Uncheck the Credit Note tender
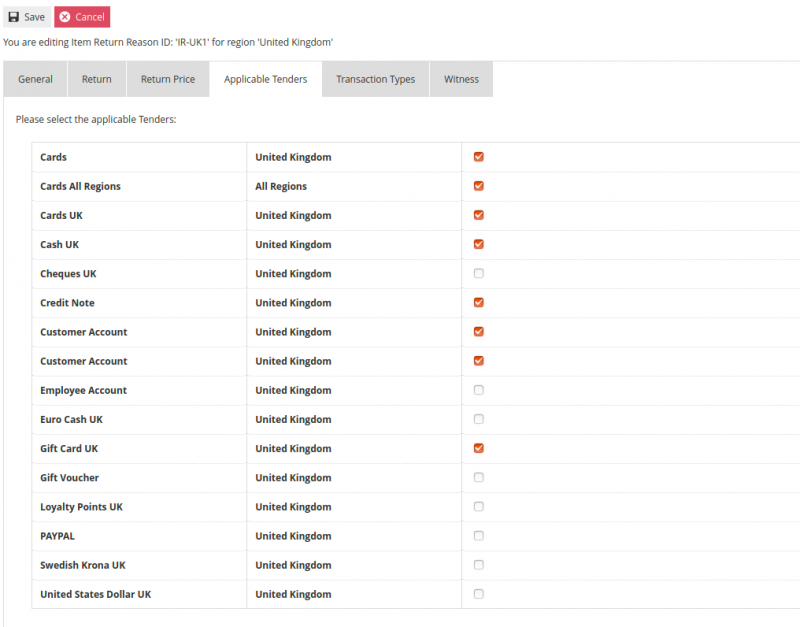Image resolution: width=800 pixels, height=627 pixels. [x=479, y=302]
